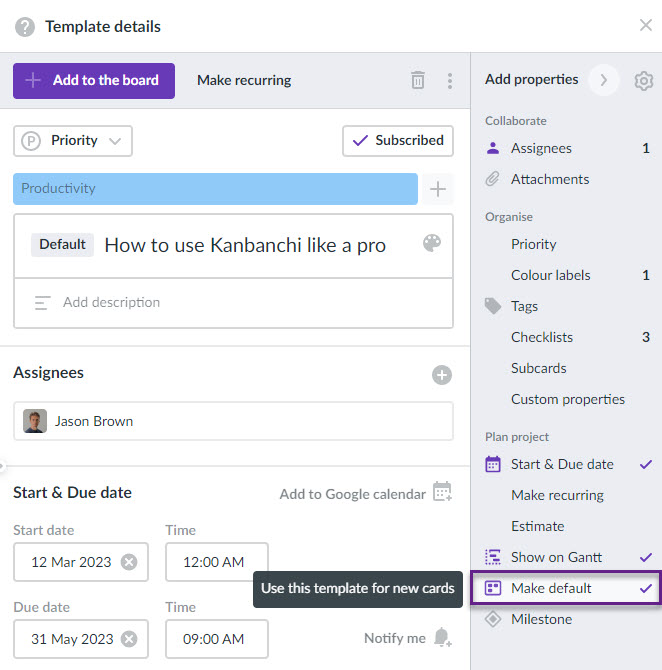
Task: Click Add to Google calendar link
Action: coord(352,494)
